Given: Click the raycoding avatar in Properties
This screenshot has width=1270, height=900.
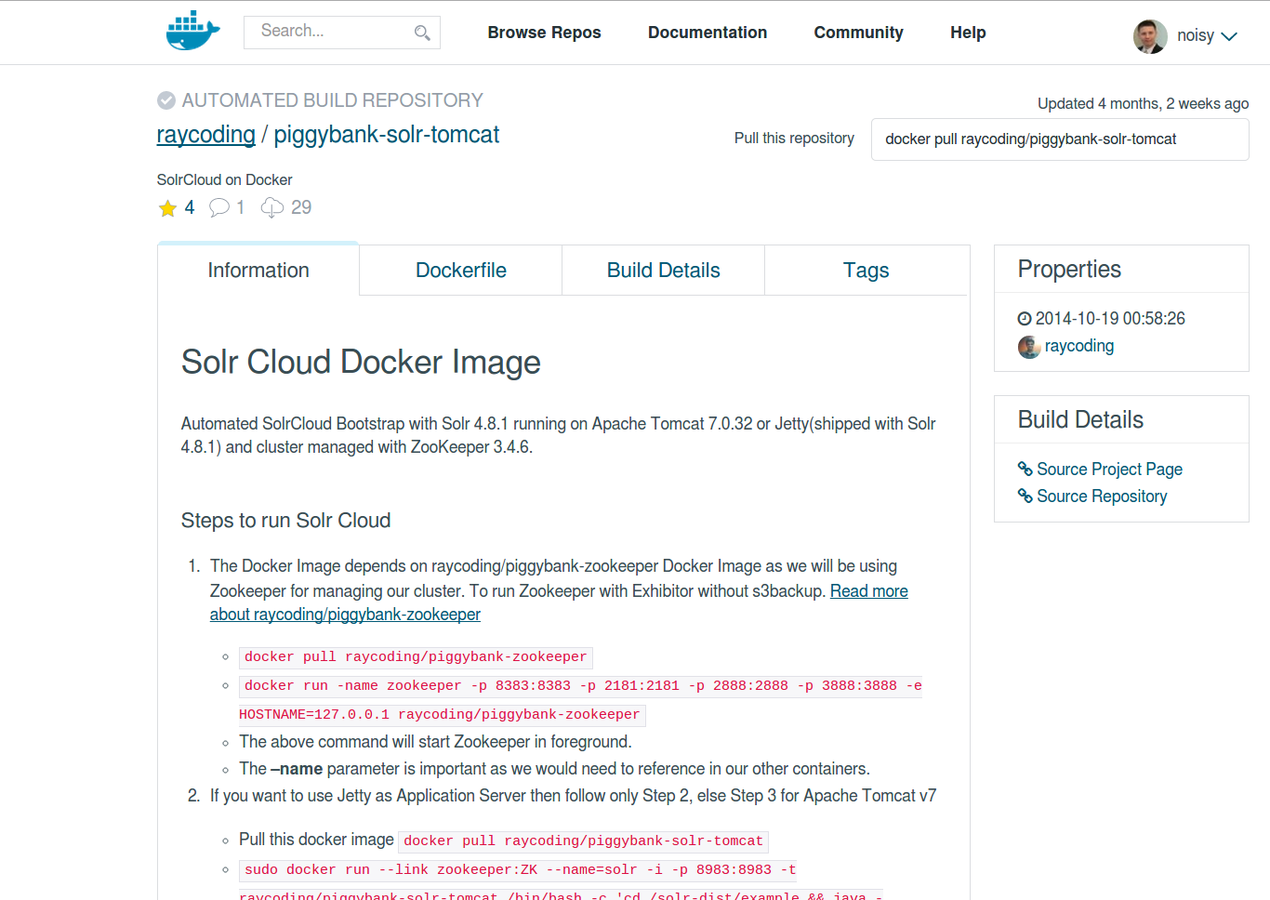Looking at the screenshot, I should (x=1029, y=347).
